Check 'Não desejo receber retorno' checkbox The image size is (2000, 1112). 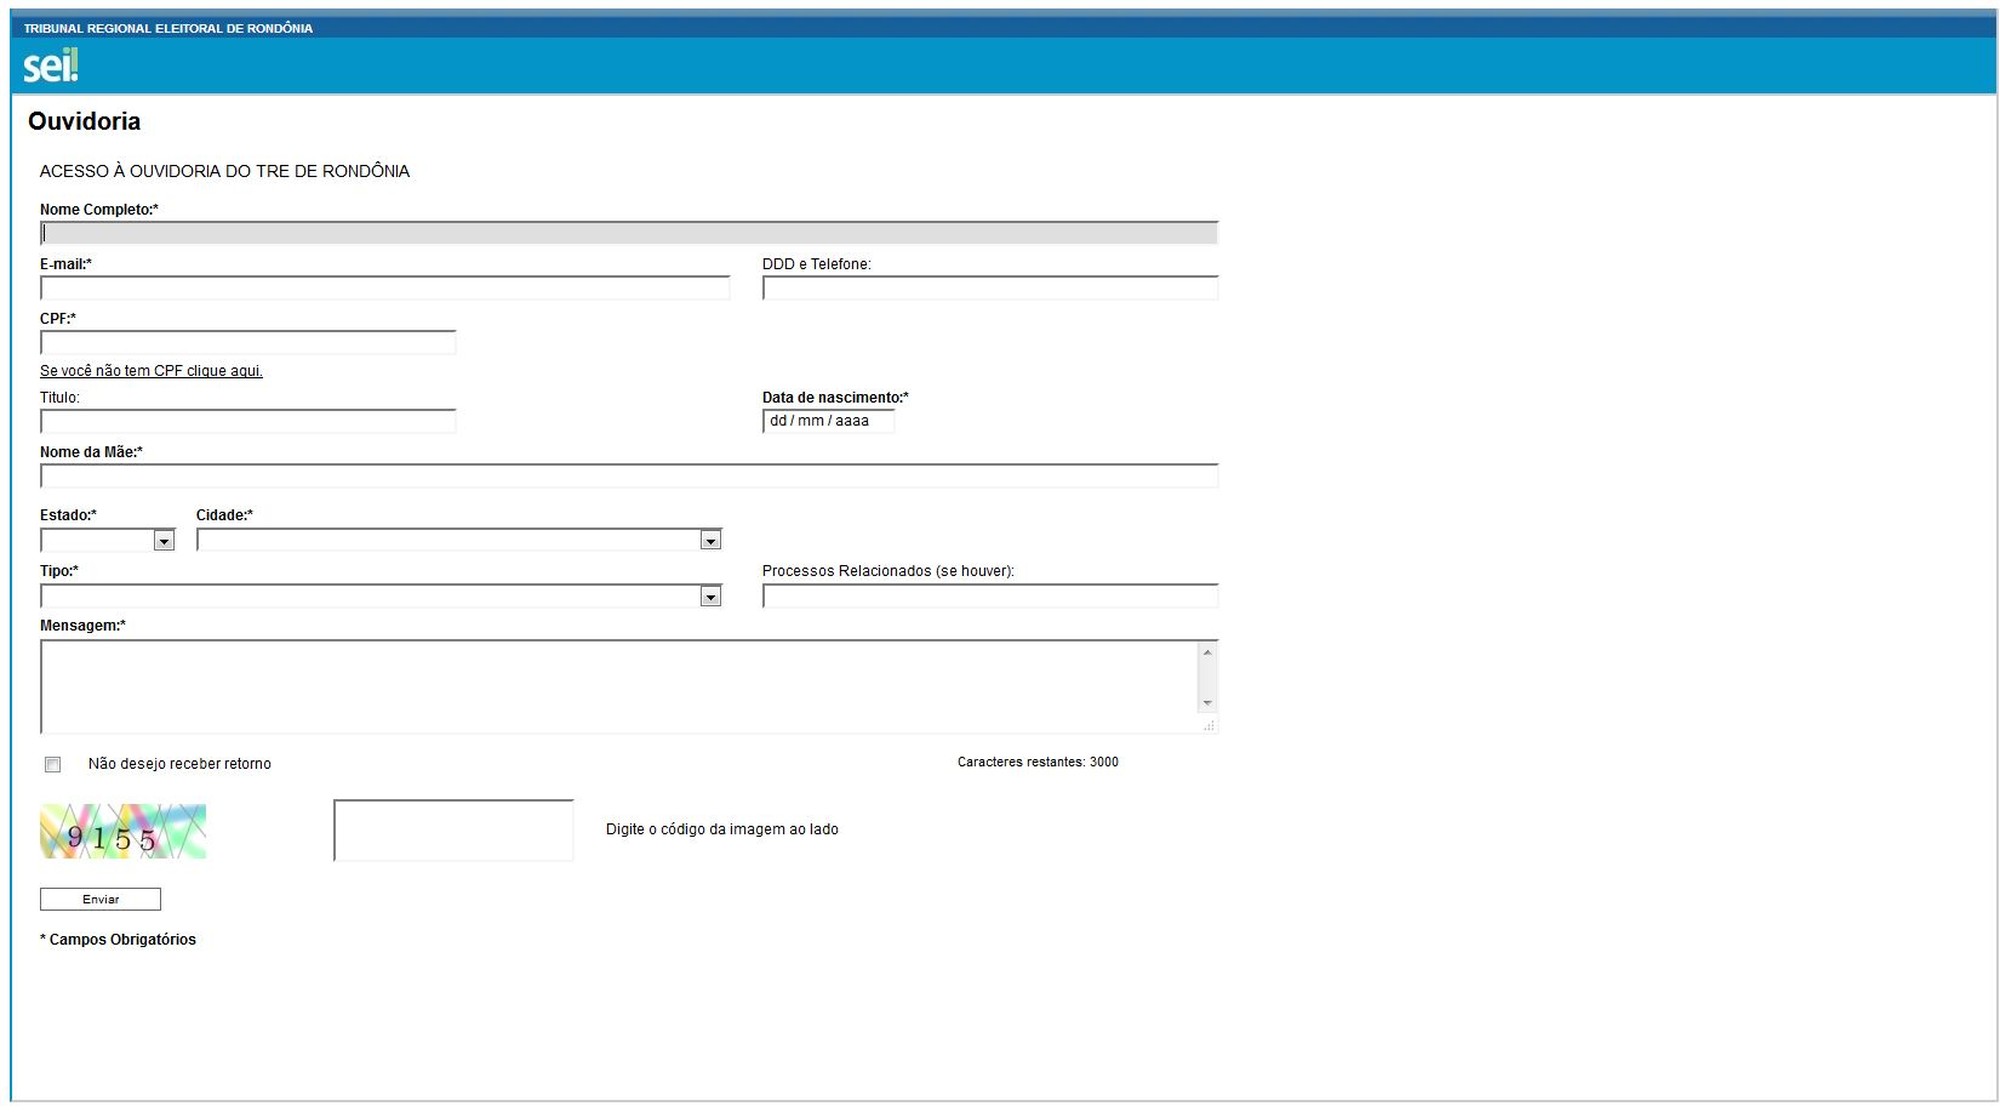tap(53, 765)
